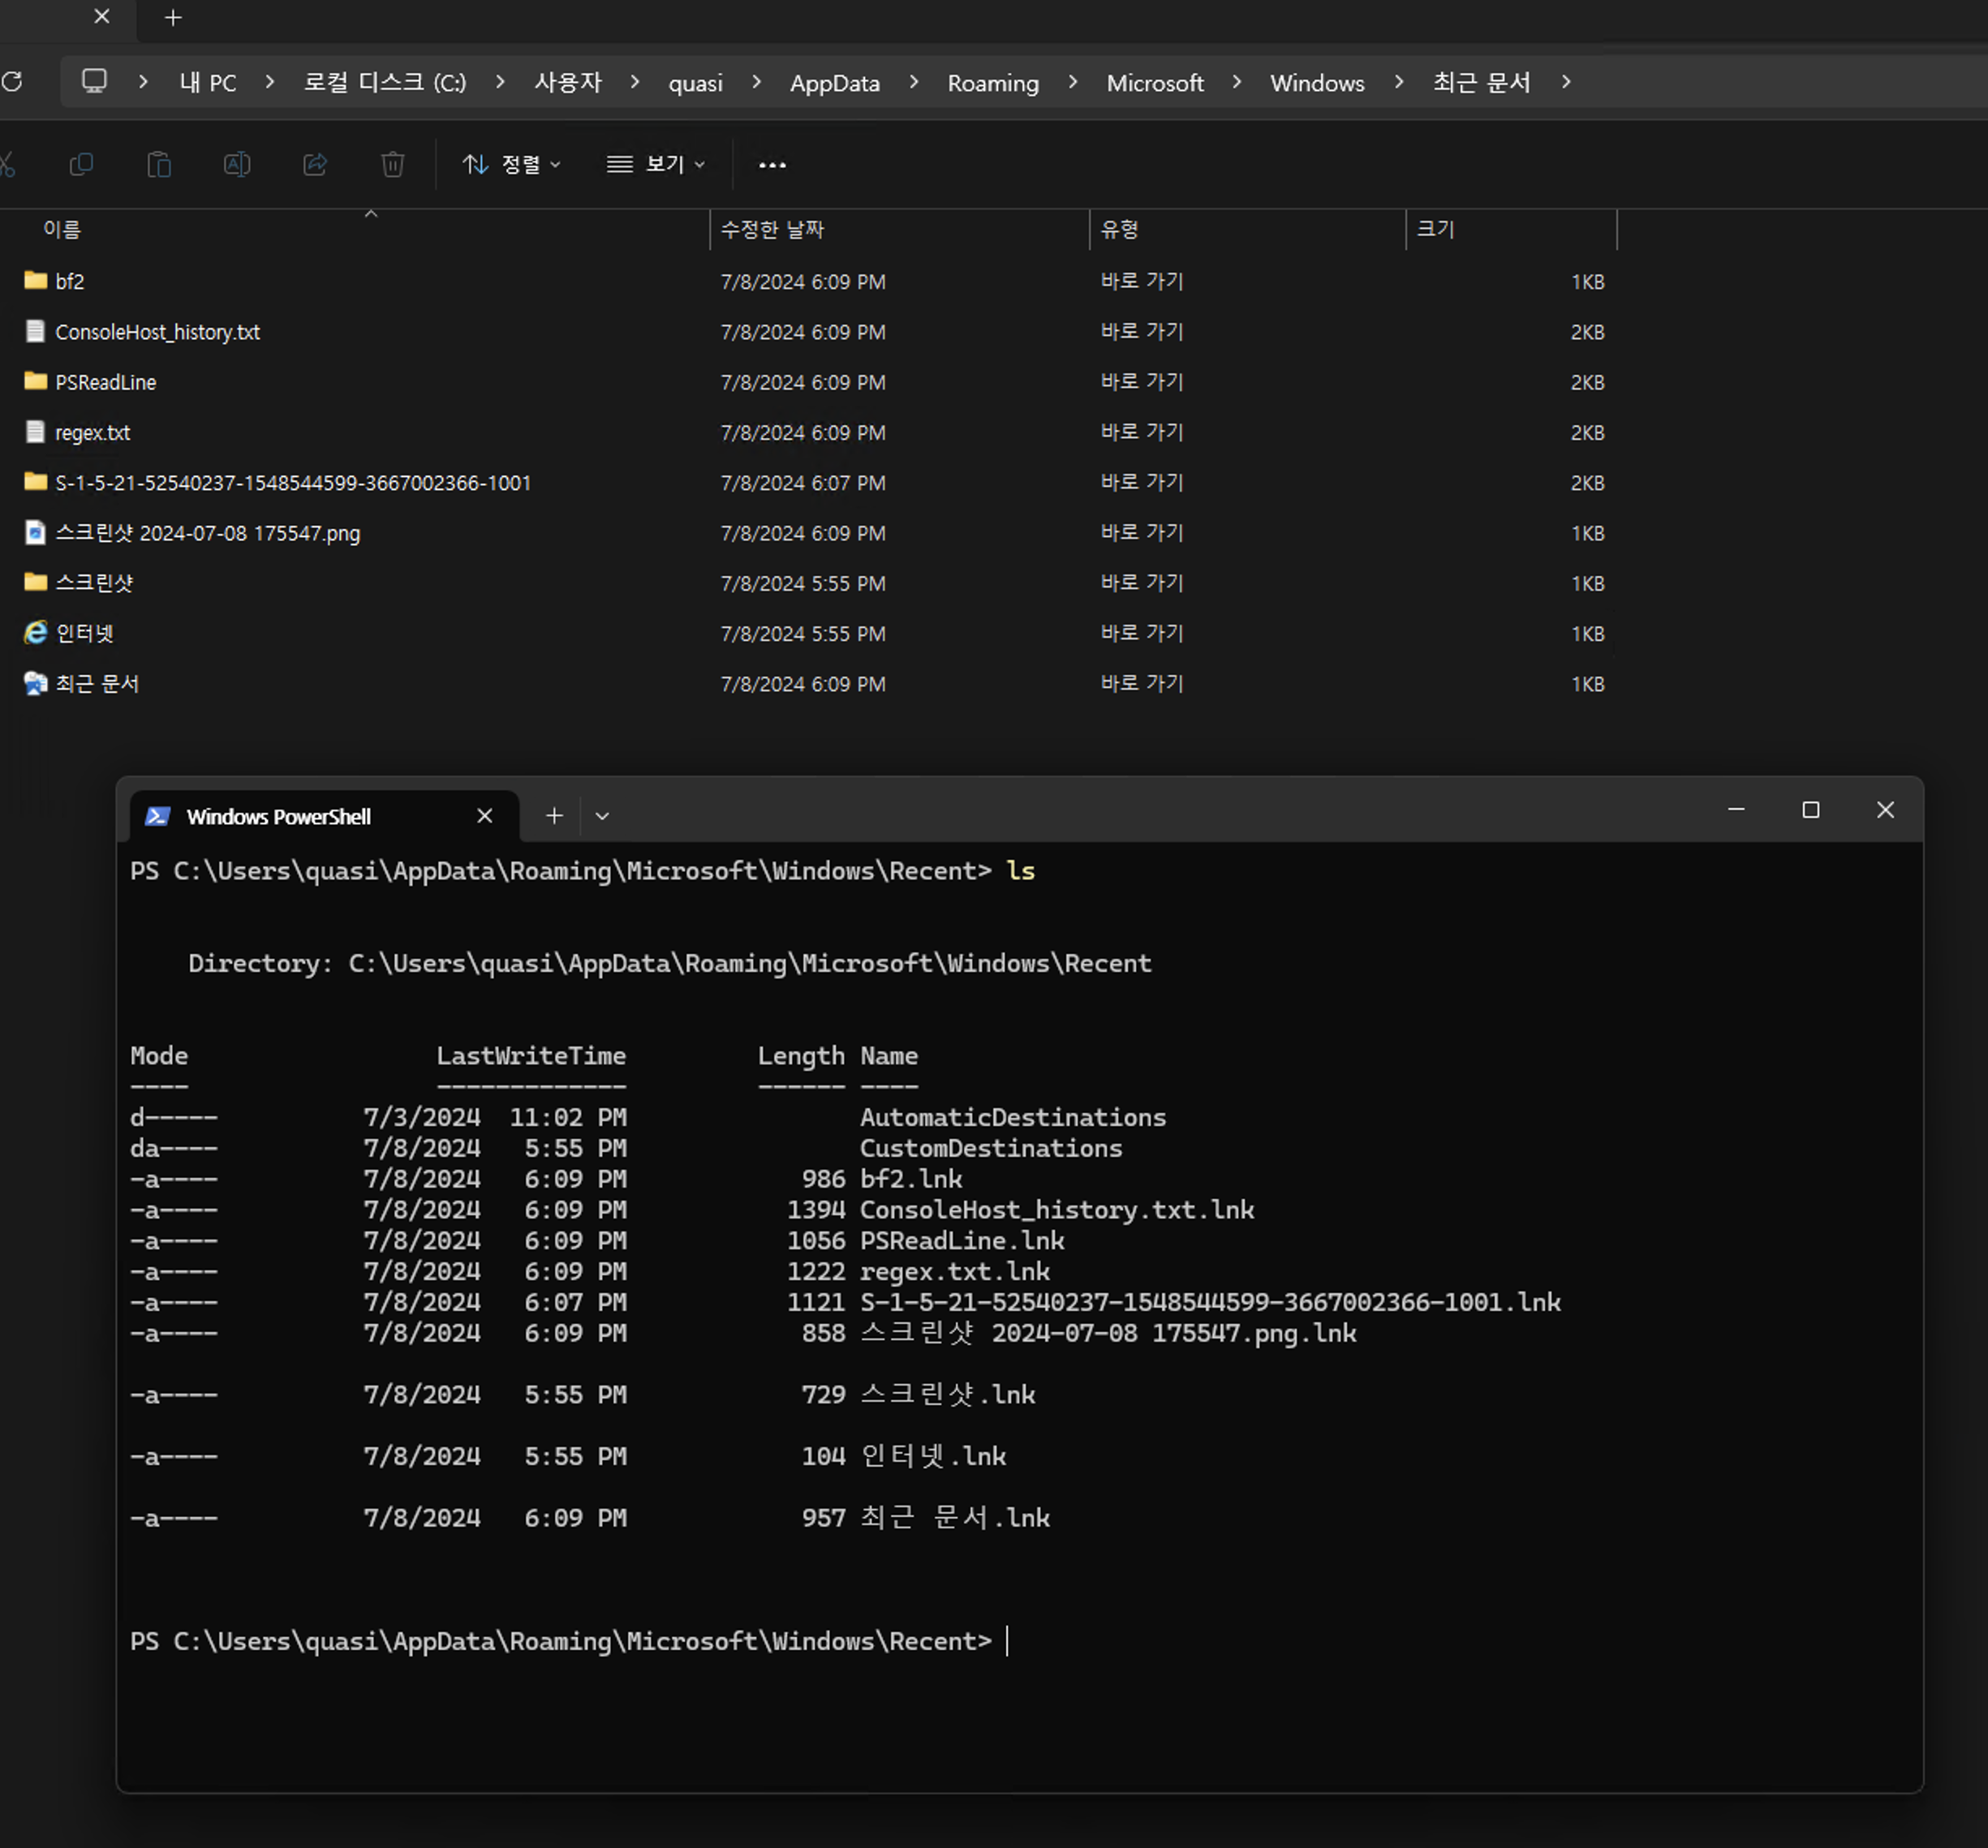Click the Share icon in toolbar
Viewport: 1988px width, 1848px height.
(315, 164)
